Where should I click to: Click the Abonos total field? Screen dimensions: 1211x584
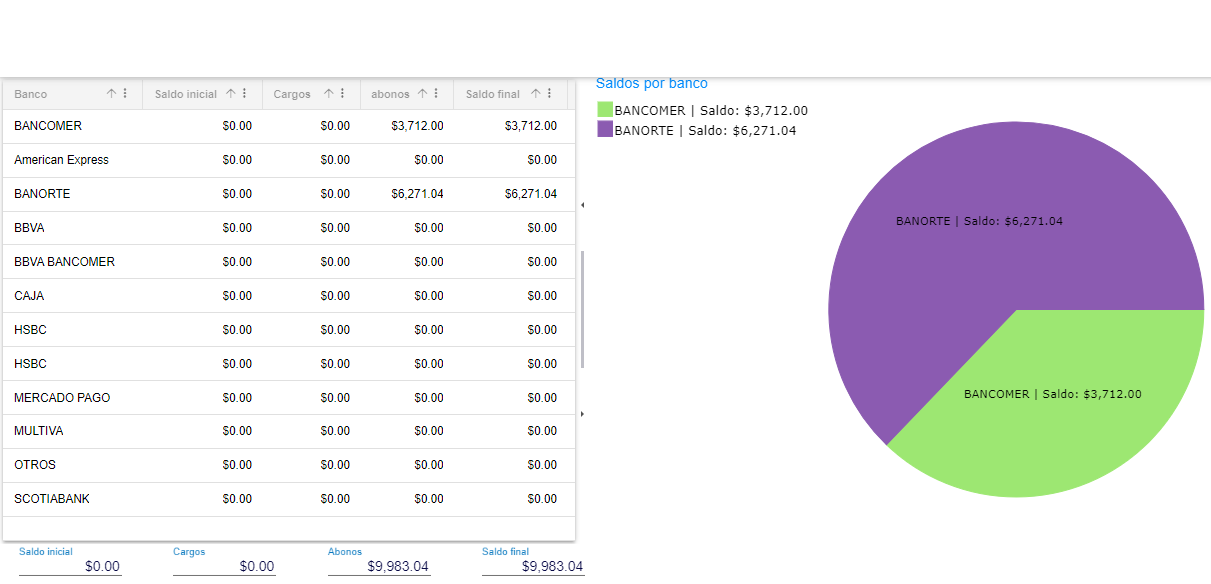point(378,566)
